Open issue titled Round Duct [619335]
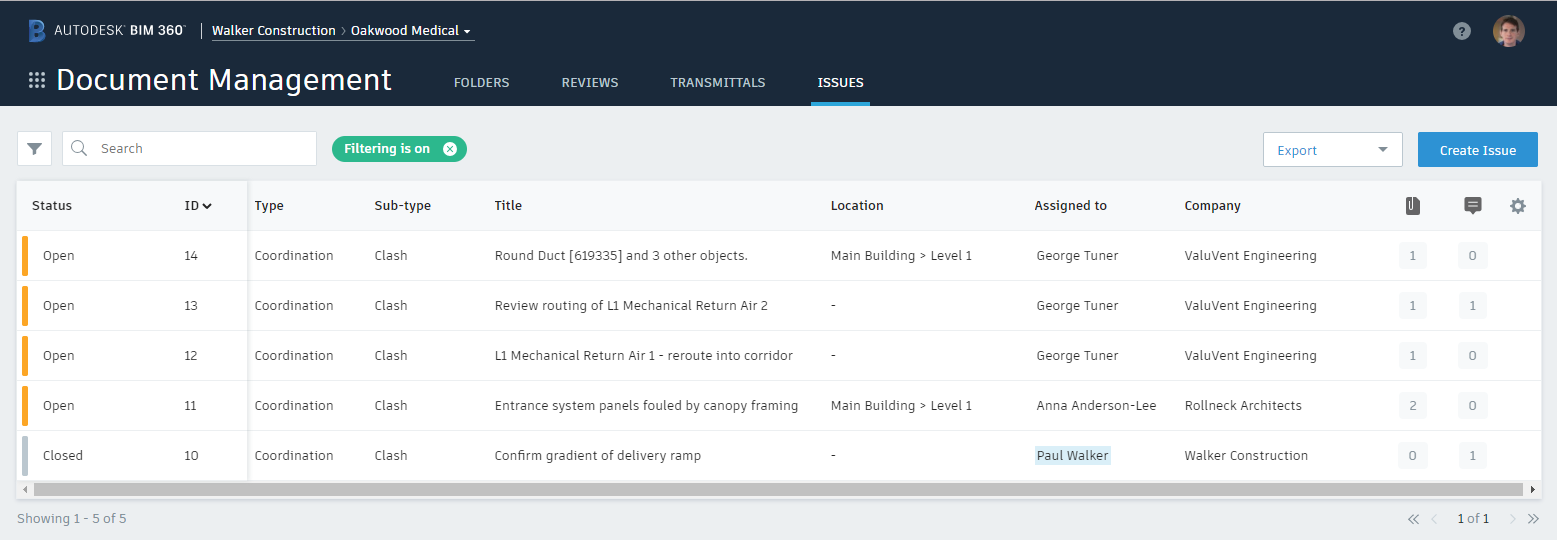 click(621, 256)
